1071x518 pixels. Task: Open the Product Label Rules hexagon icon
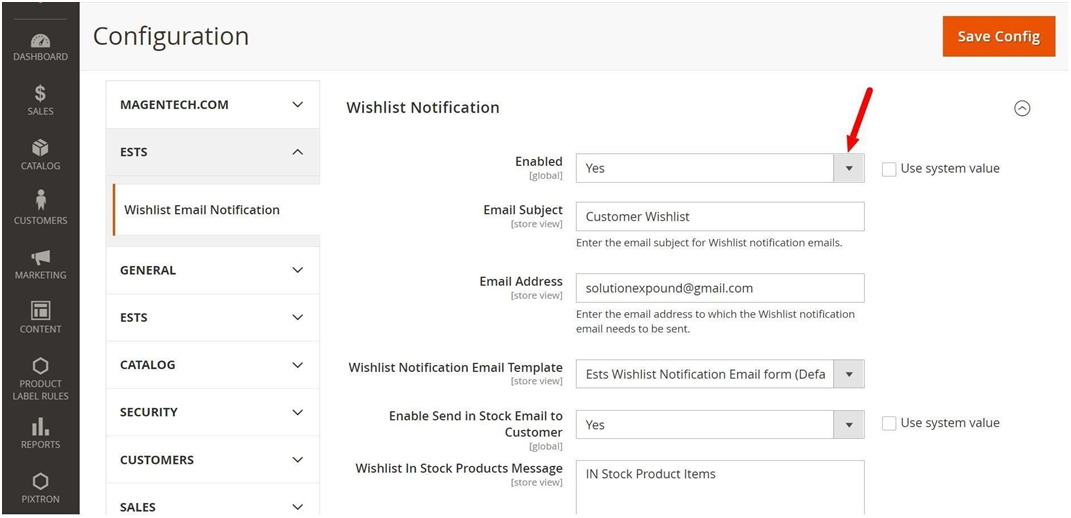point(40,366)
